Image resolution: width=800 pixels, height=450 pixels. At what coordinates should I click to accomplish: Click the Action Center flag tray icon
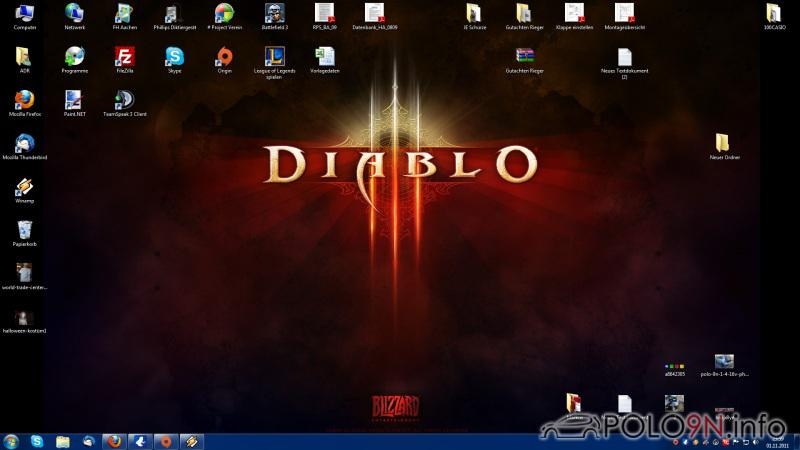736,442
